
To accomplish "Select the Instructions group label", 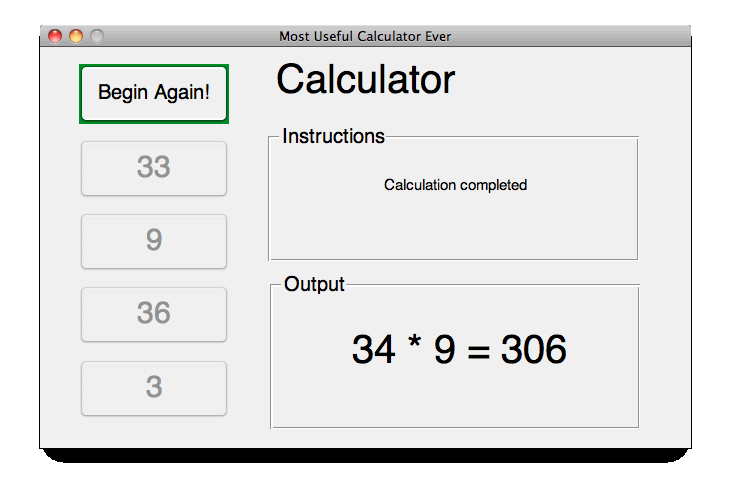I will point(333,137).
